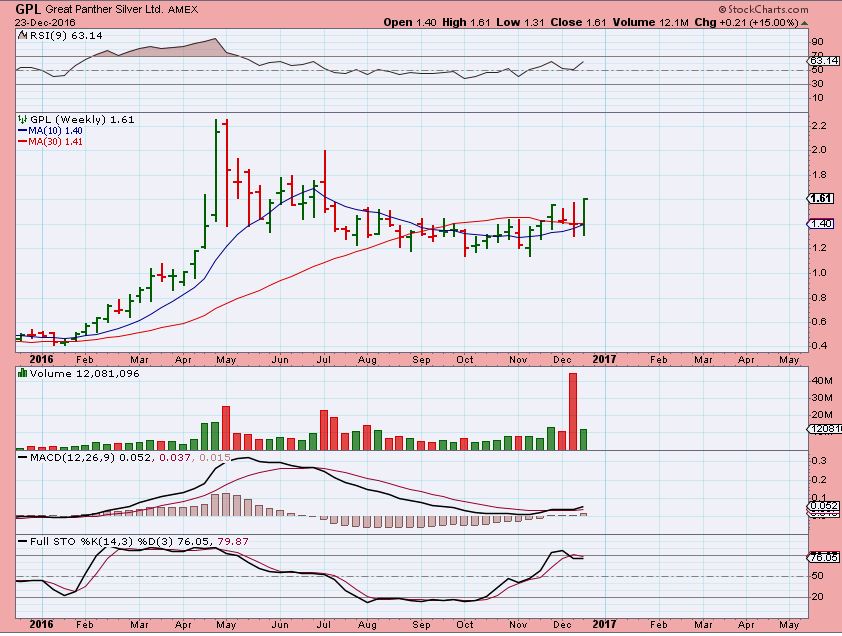Click the RSI indicator icon beside RSI(9)
Screen dimensions: 842x636
click(22, 35)
